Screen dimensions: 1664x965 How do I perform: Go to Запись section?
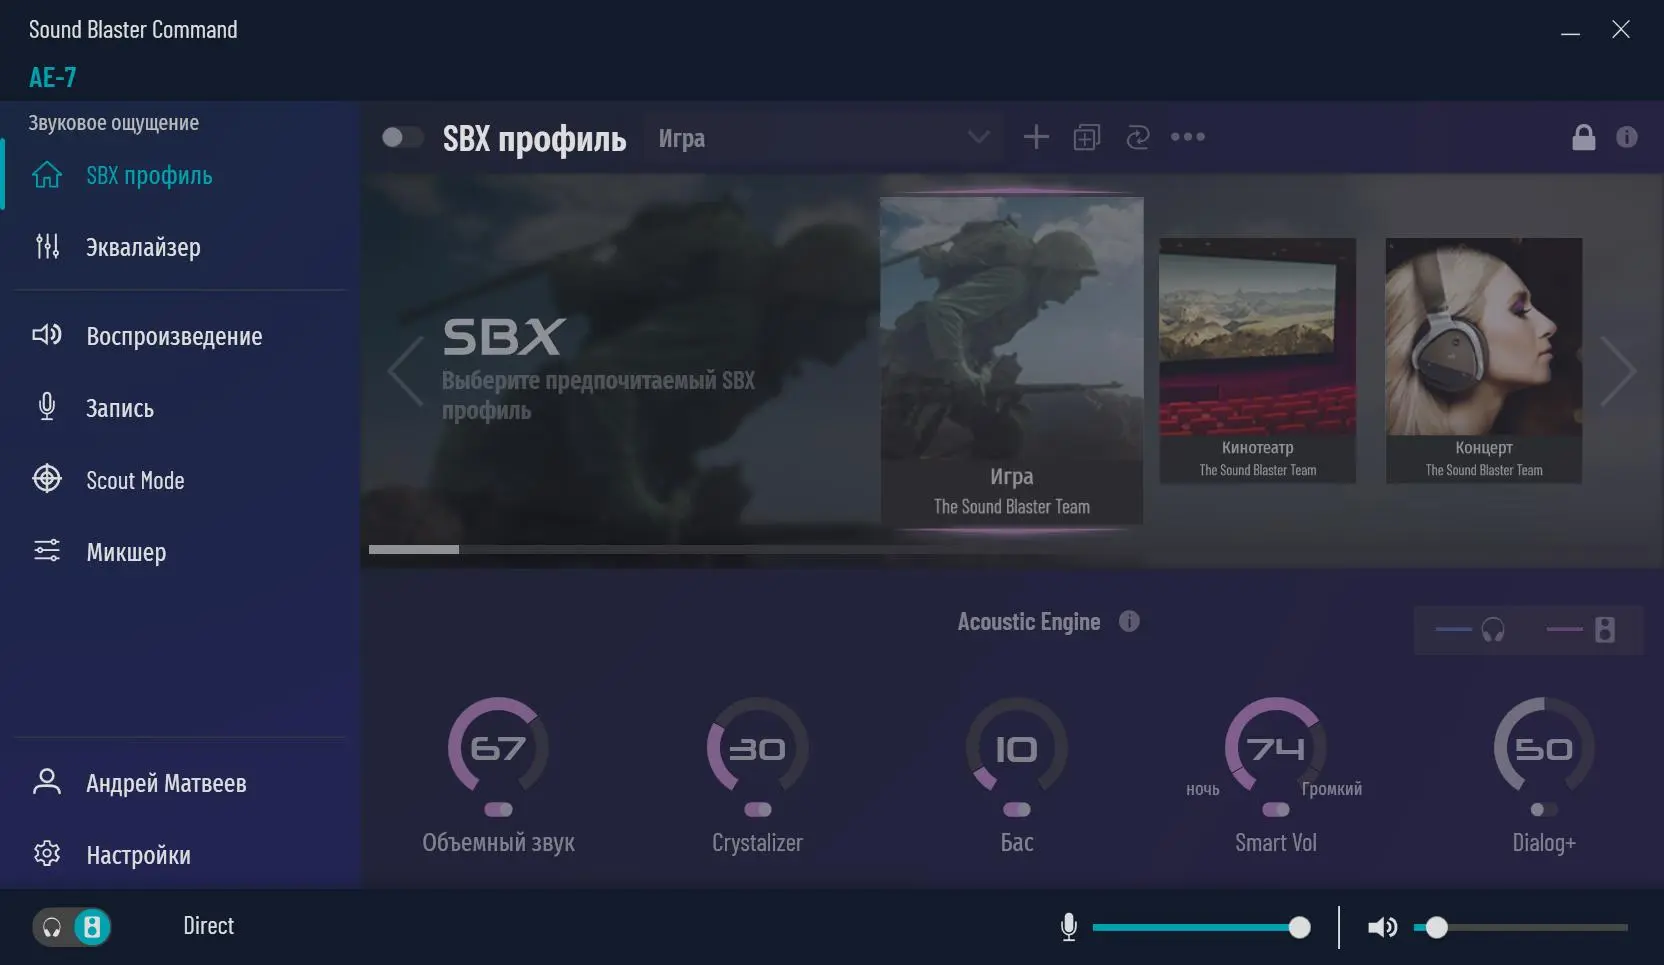pos(180,408)
